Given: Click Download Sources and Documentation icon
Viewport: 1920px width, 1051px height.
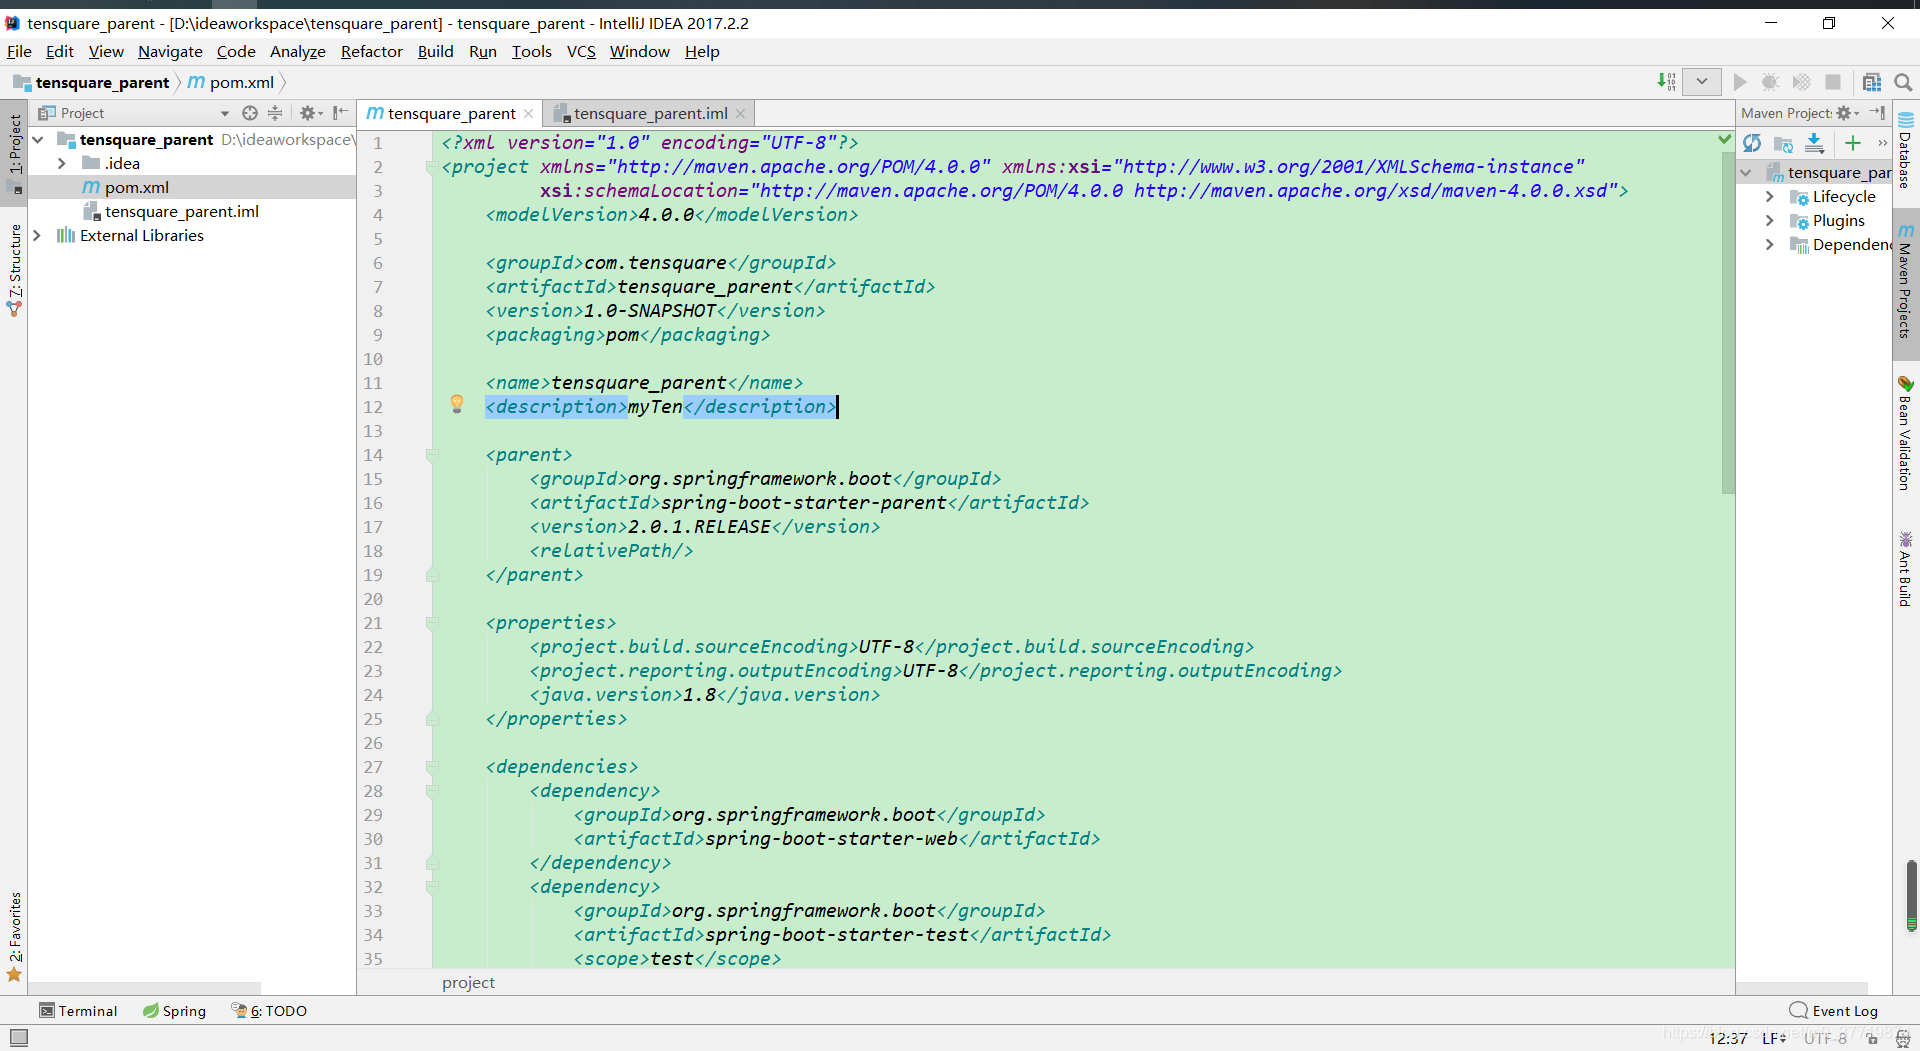Looking at the screenshot, I should point(1815,144).
